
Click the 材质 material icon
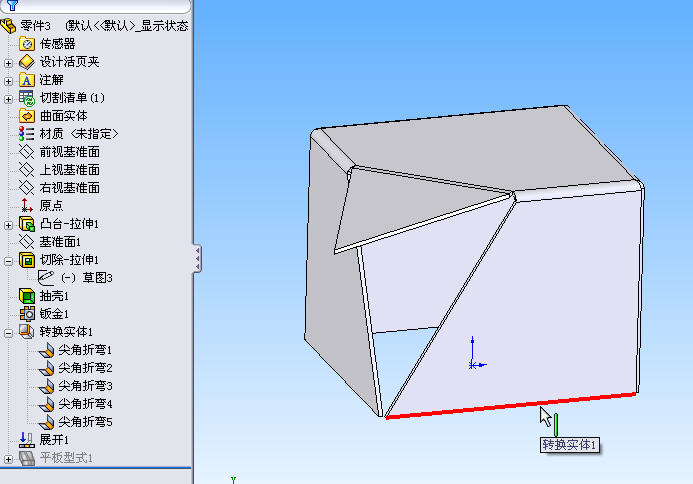tap(27, 134)
